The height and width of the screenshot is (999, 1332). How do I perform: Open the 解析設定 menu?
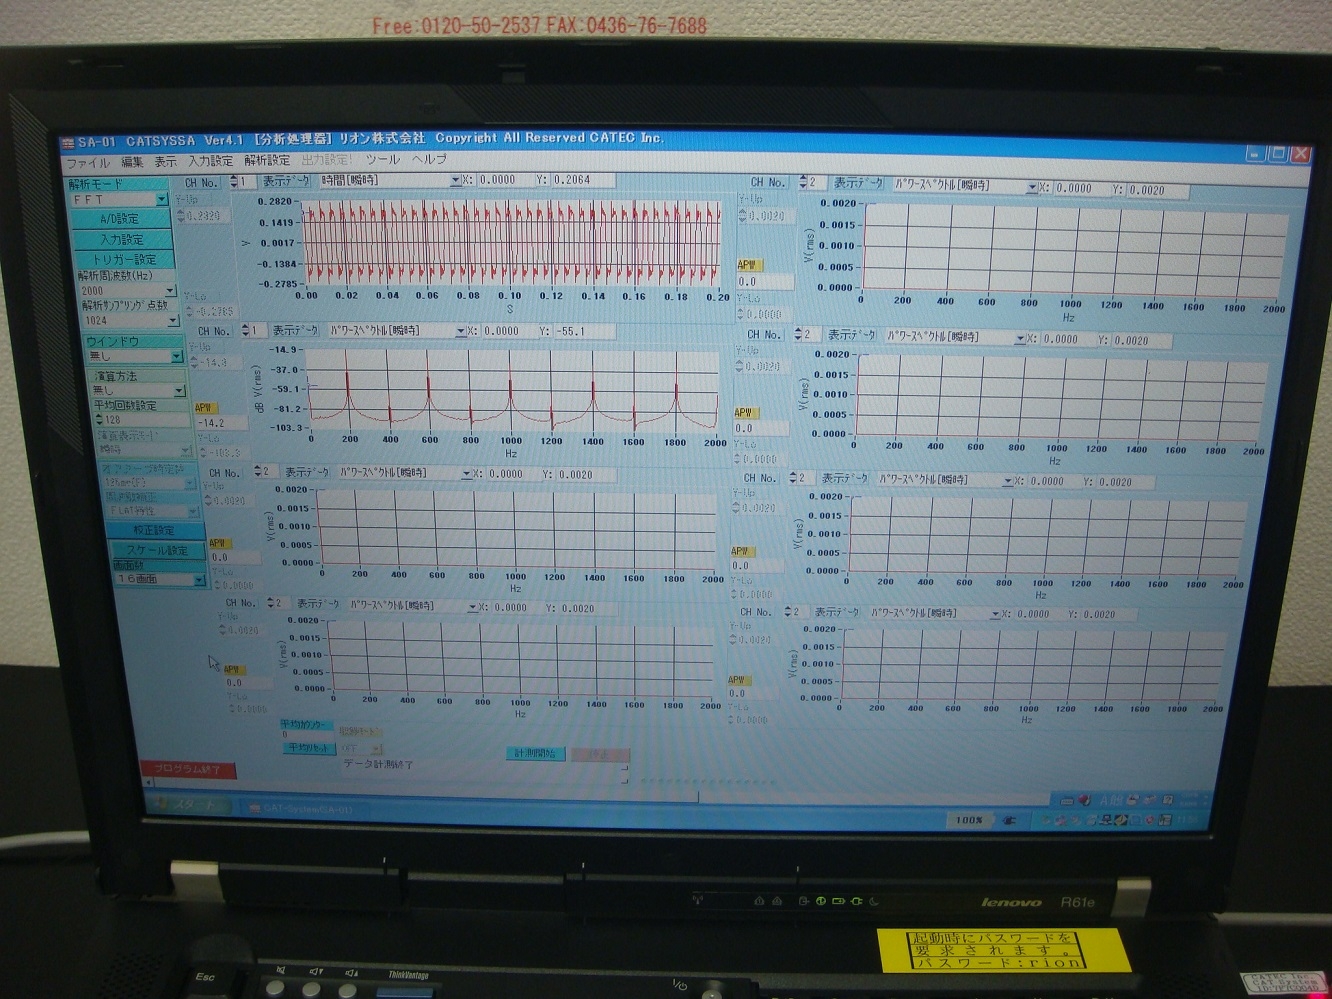(266, 160)
